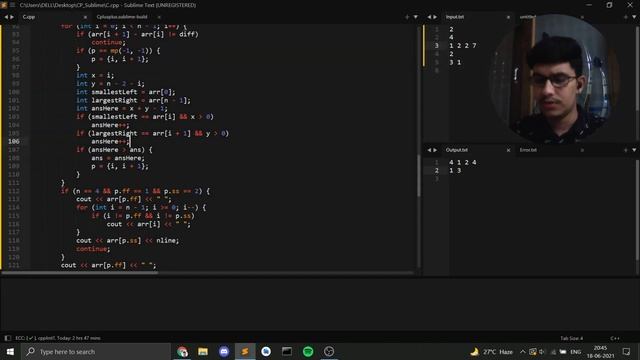Close the Output.txt tab
Image resolution: width=640 pixels, height=360 pixels.
[508, 150]
